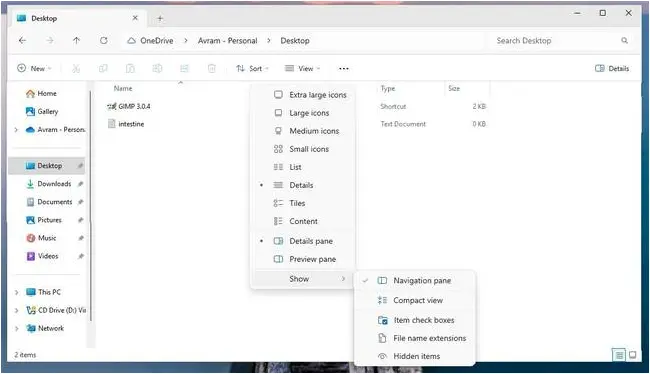Screen dimensions: 650x374
Task: Toggle the Details pane button at right
Action: (612, 68)
